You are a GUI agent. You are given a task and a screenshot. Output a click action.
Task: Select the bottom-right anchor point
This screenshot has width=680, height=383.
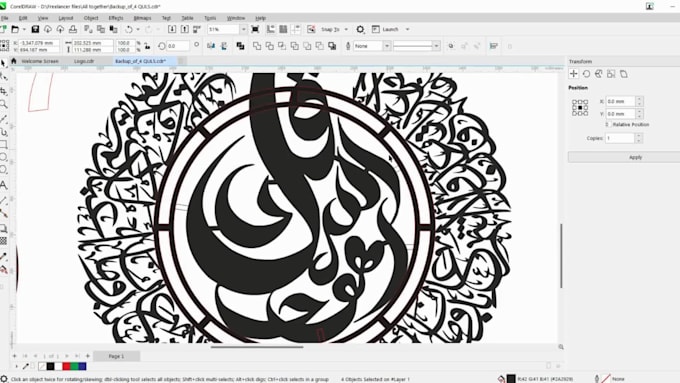pyautogui.click(x=585, y=113)
